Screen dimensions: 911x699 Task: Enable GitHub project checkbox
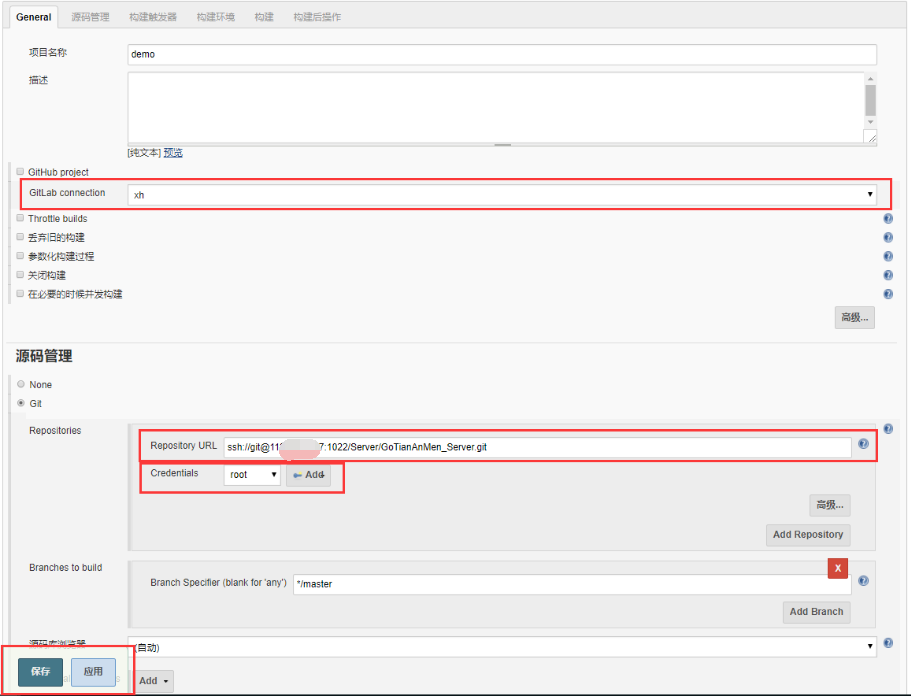coord(20,172)
